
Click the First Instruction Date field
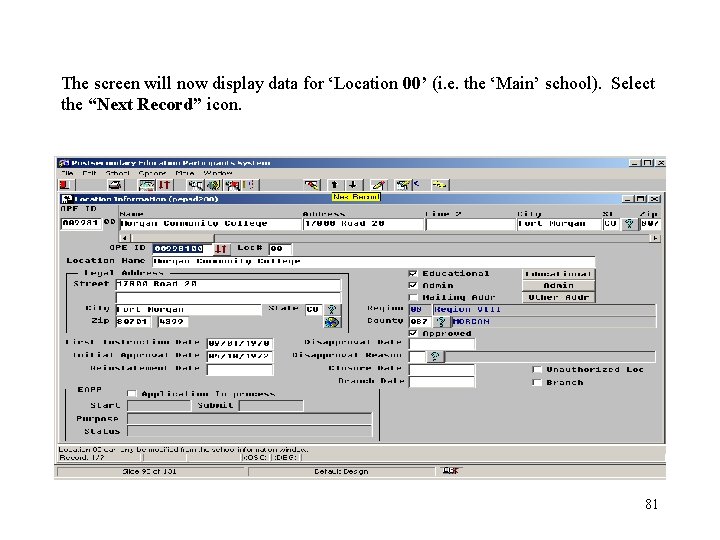(x=240, y=343)
